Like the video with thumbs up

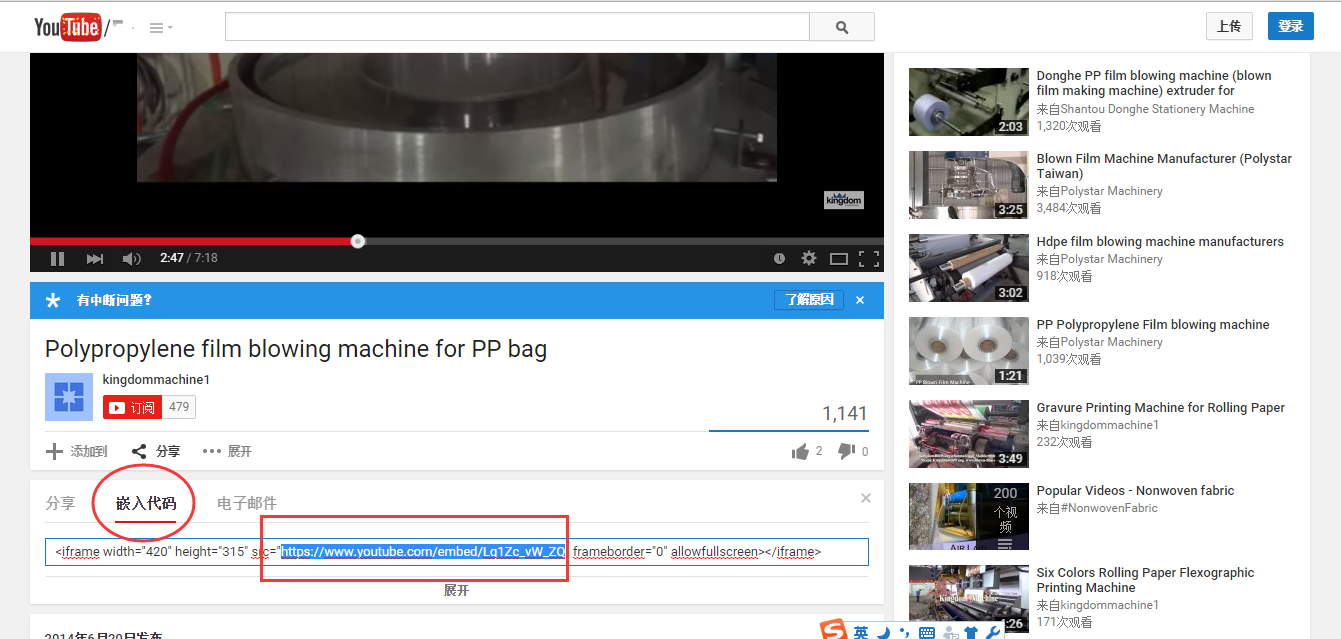coord(800,452)
